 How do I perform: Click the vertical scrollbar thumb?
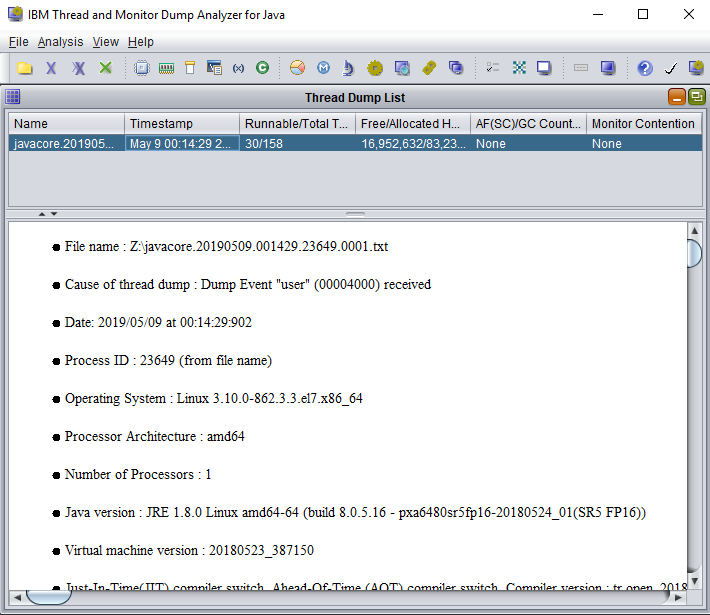[x=694, y=253]
